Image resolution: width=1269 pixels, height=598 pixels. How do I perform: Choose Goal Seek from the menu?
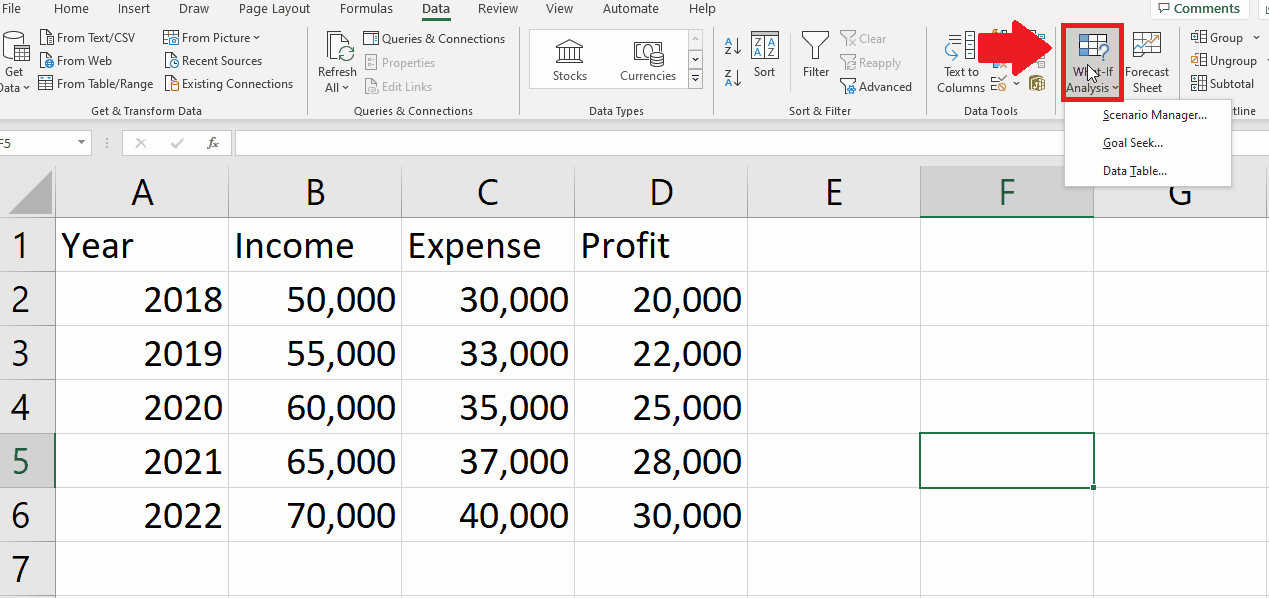tap(1132, 143)
